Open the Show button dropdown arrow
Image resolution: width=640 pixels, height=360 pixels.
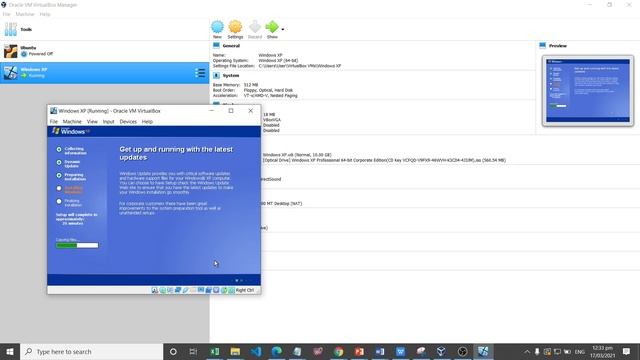282,29
